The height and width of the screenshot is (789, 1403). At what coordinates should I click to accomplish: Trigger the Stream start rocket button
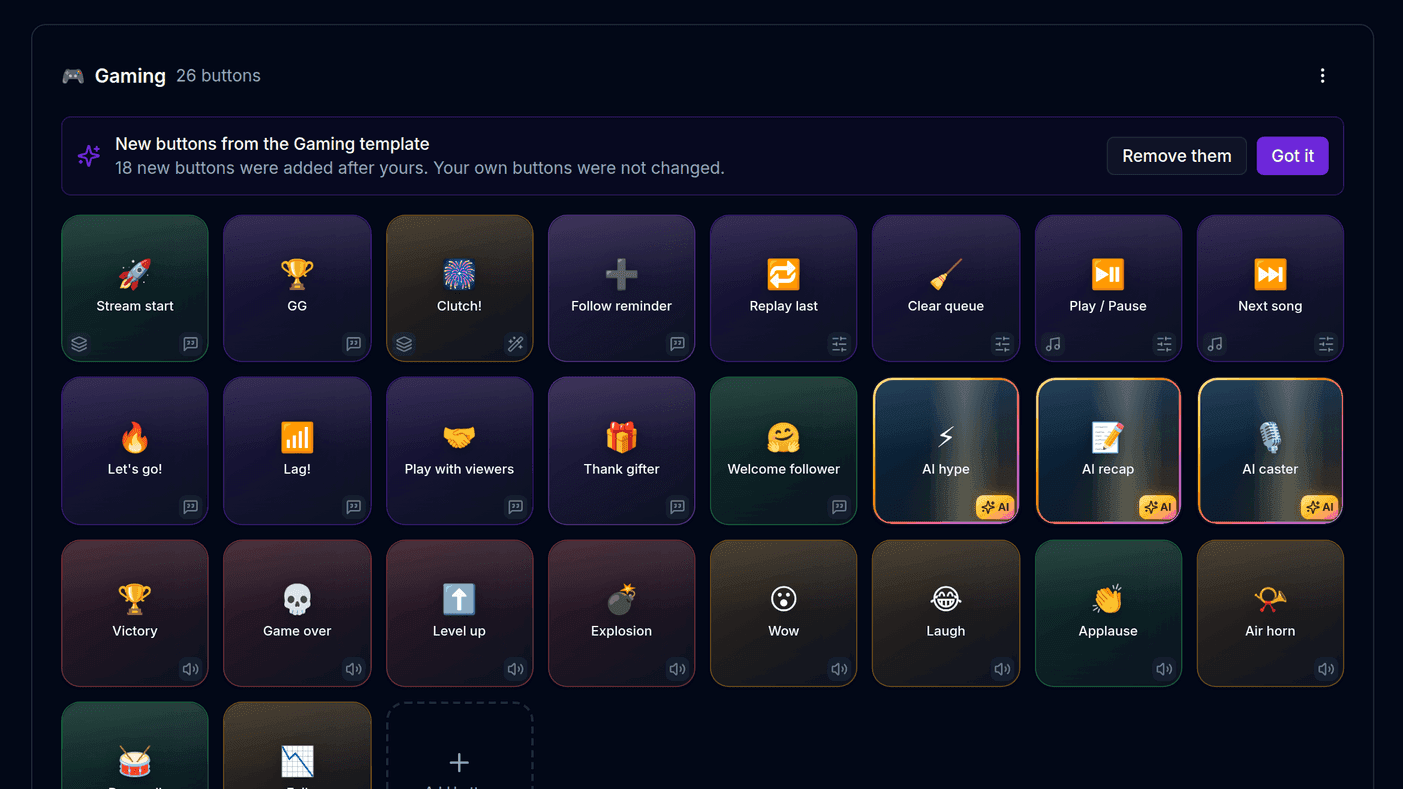pos(135,288)
